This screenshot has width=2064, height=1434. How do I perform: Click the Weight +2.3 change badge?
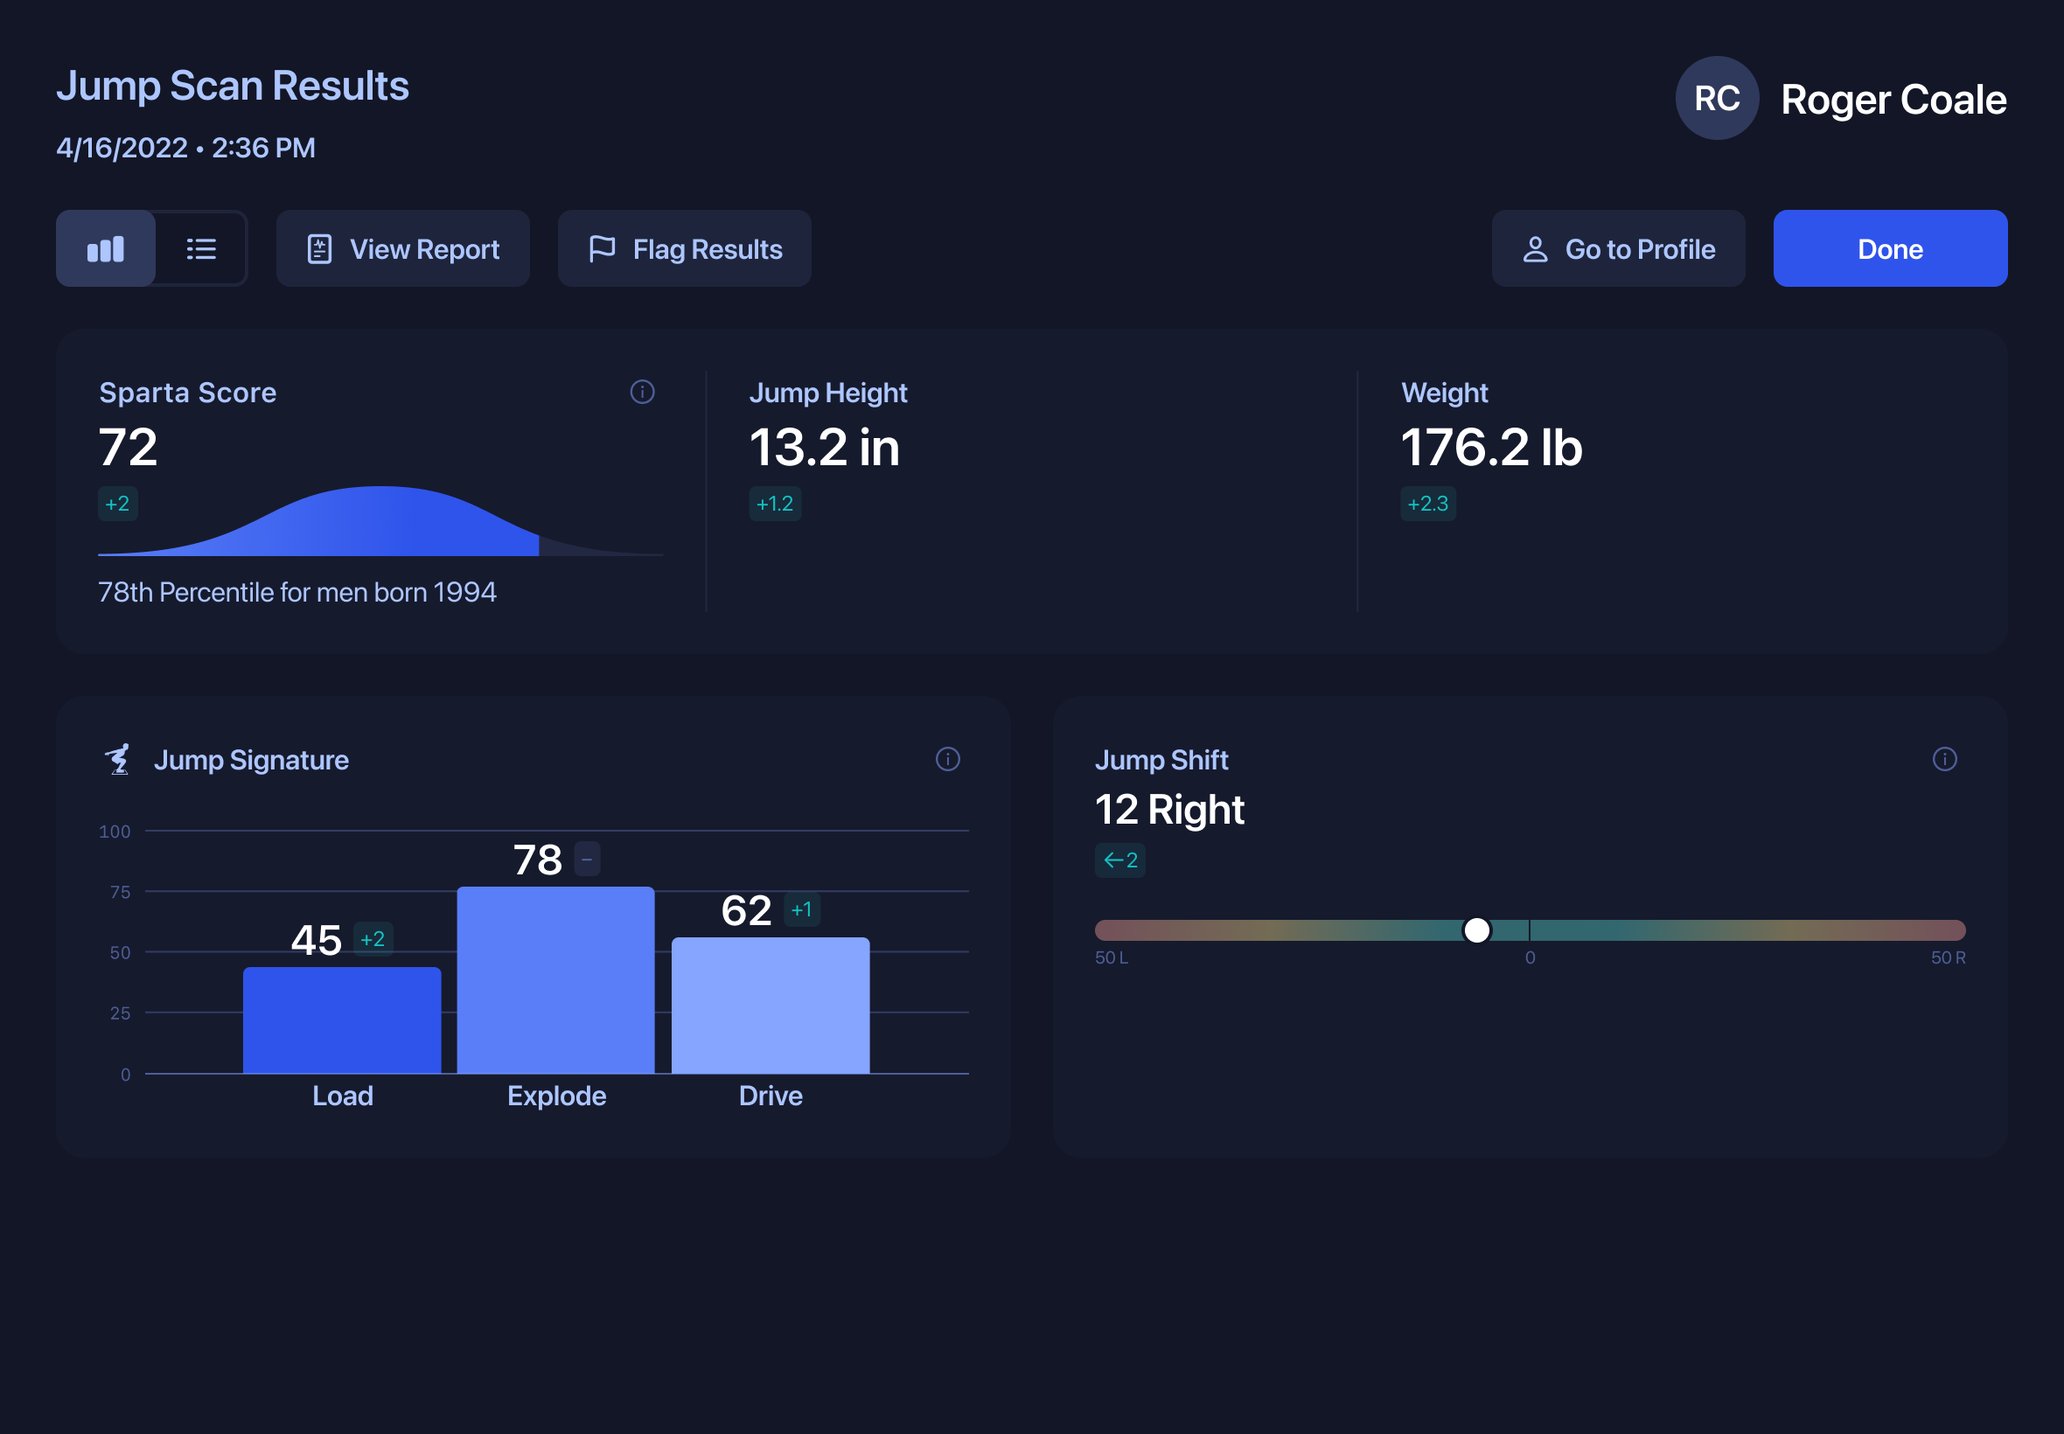(x=1427, y=503)
